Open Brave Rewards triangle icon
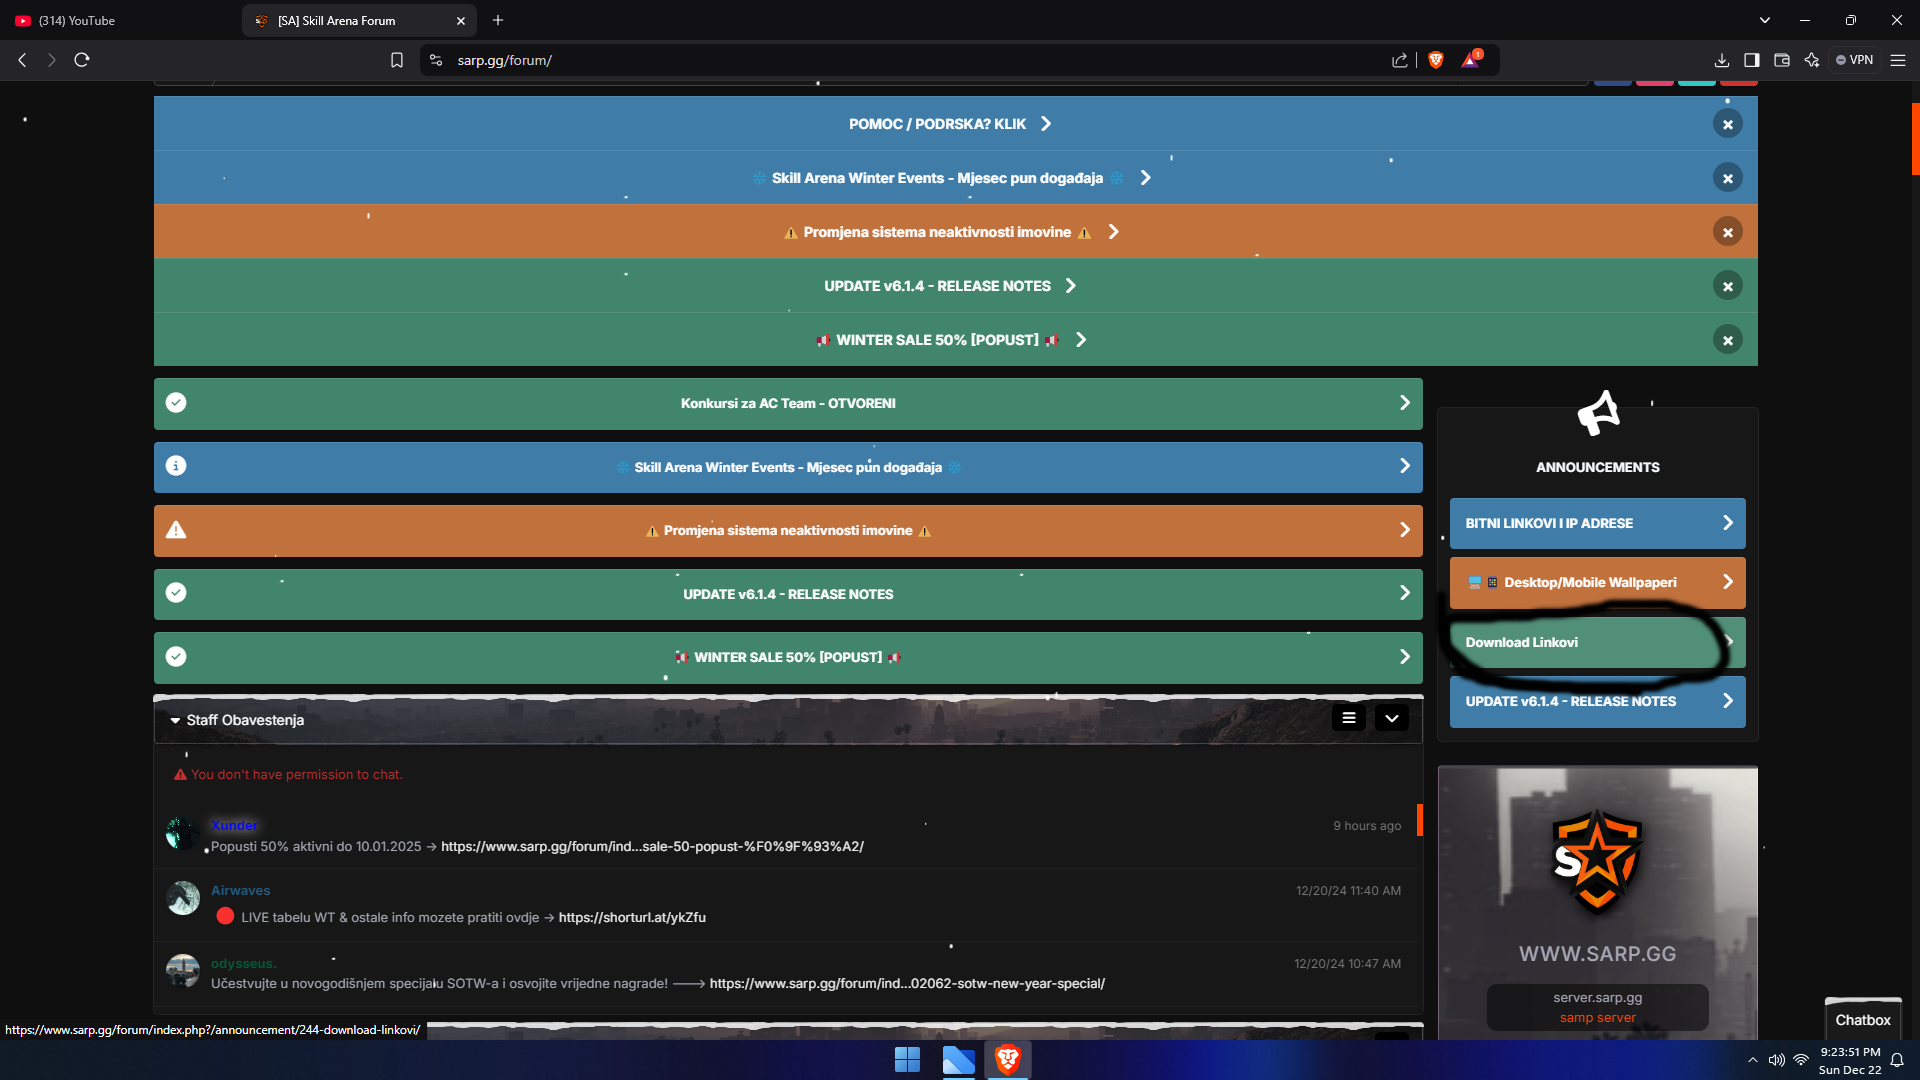1920x1080 pixels. coord(1471,60)
